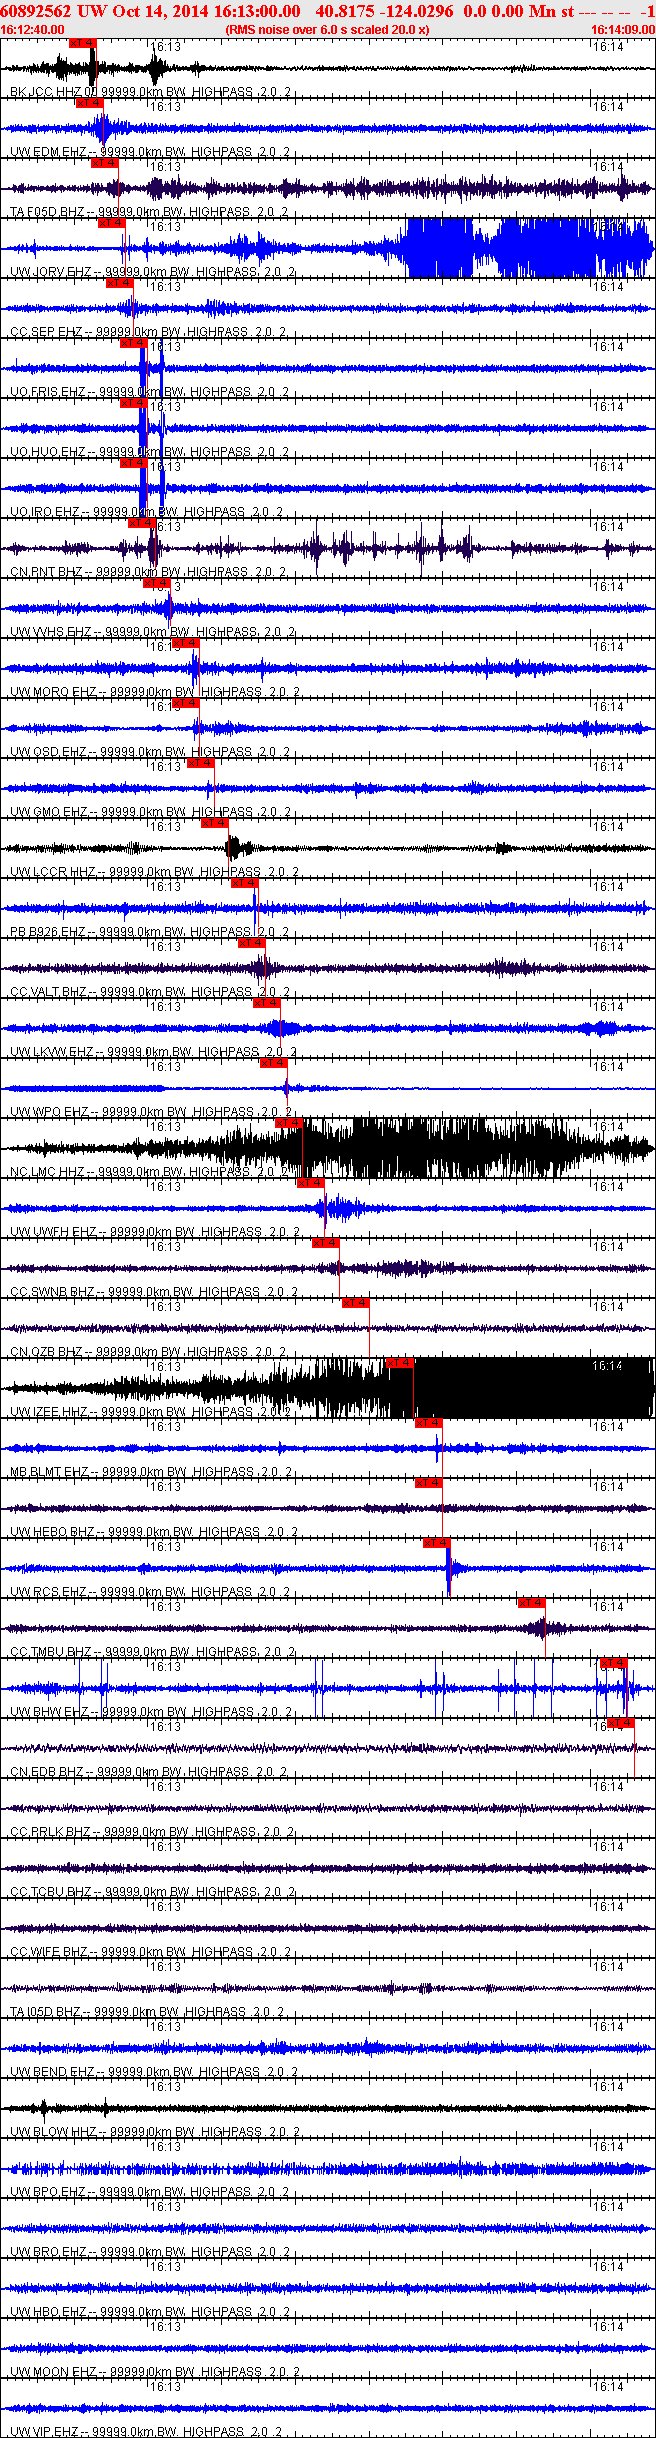Select the CC.PRLK.BHZ station label
This screenshot has height=2438, width=656.
click(x=50, y=1832)
